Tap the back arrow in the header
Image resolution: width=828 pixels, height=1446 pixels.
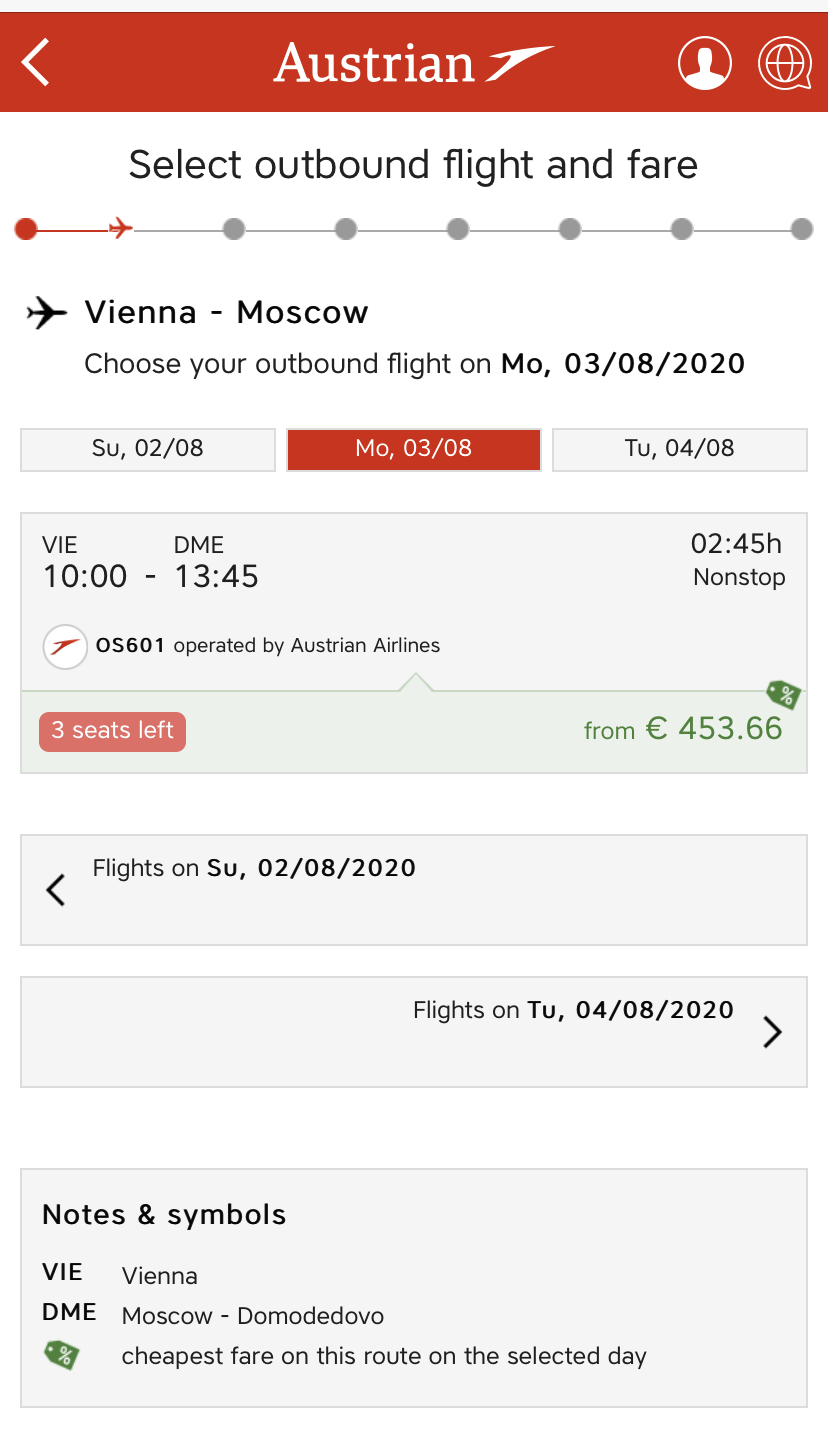(x=36, y=62)
